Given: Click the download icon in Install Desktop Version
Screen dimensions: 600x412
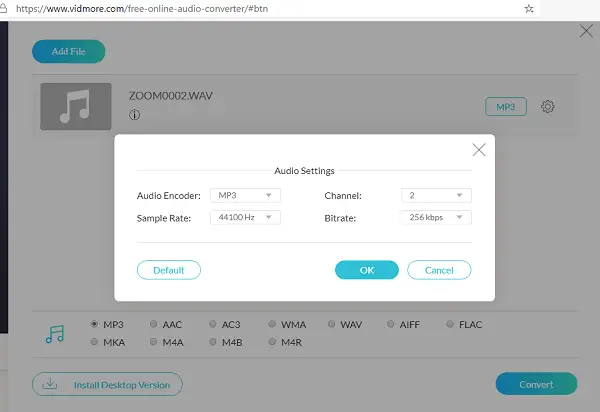Looking at the screenshot, I should coord(50,384).
